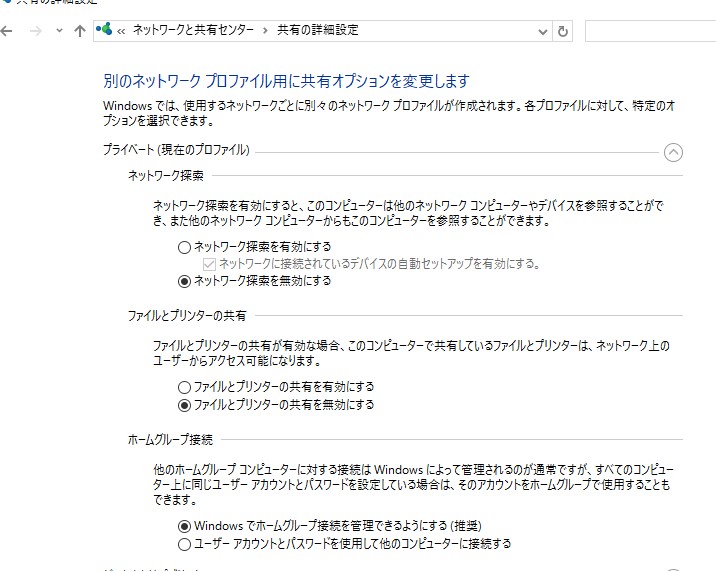Select Windows でホームグループ接続を管理 option
716x571 pixels.
[184, 526]
